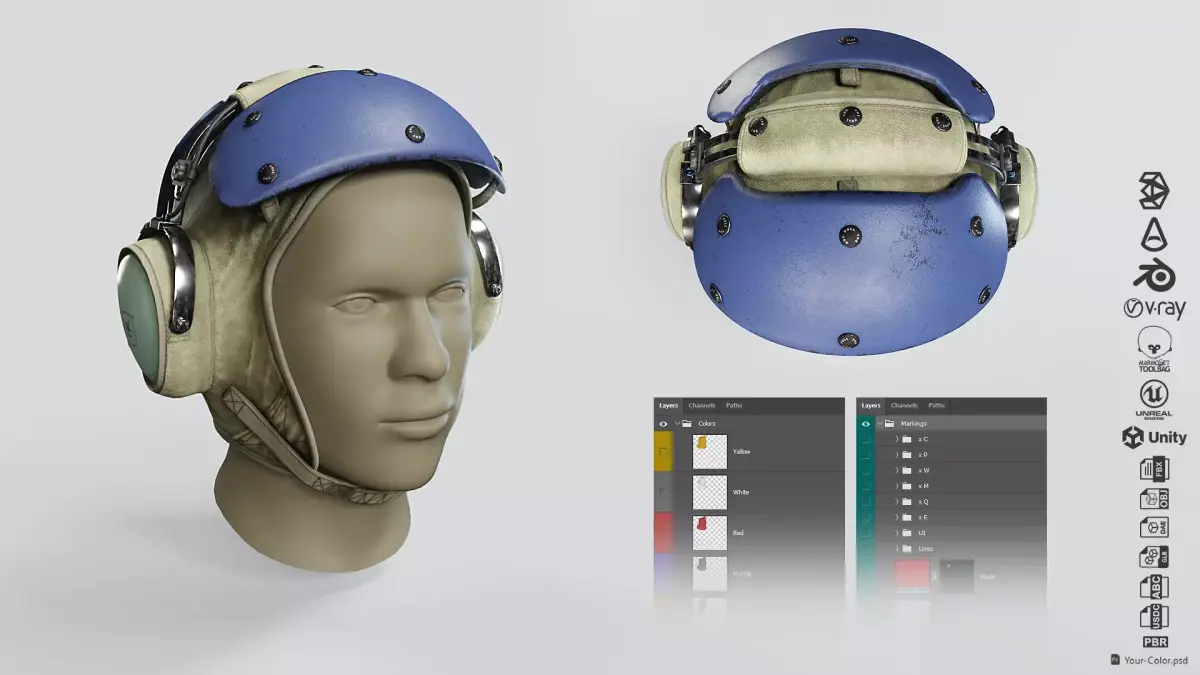Click the x W folder icon
The width and height of the screenshot is (1200, 675).
coord(907,470)
